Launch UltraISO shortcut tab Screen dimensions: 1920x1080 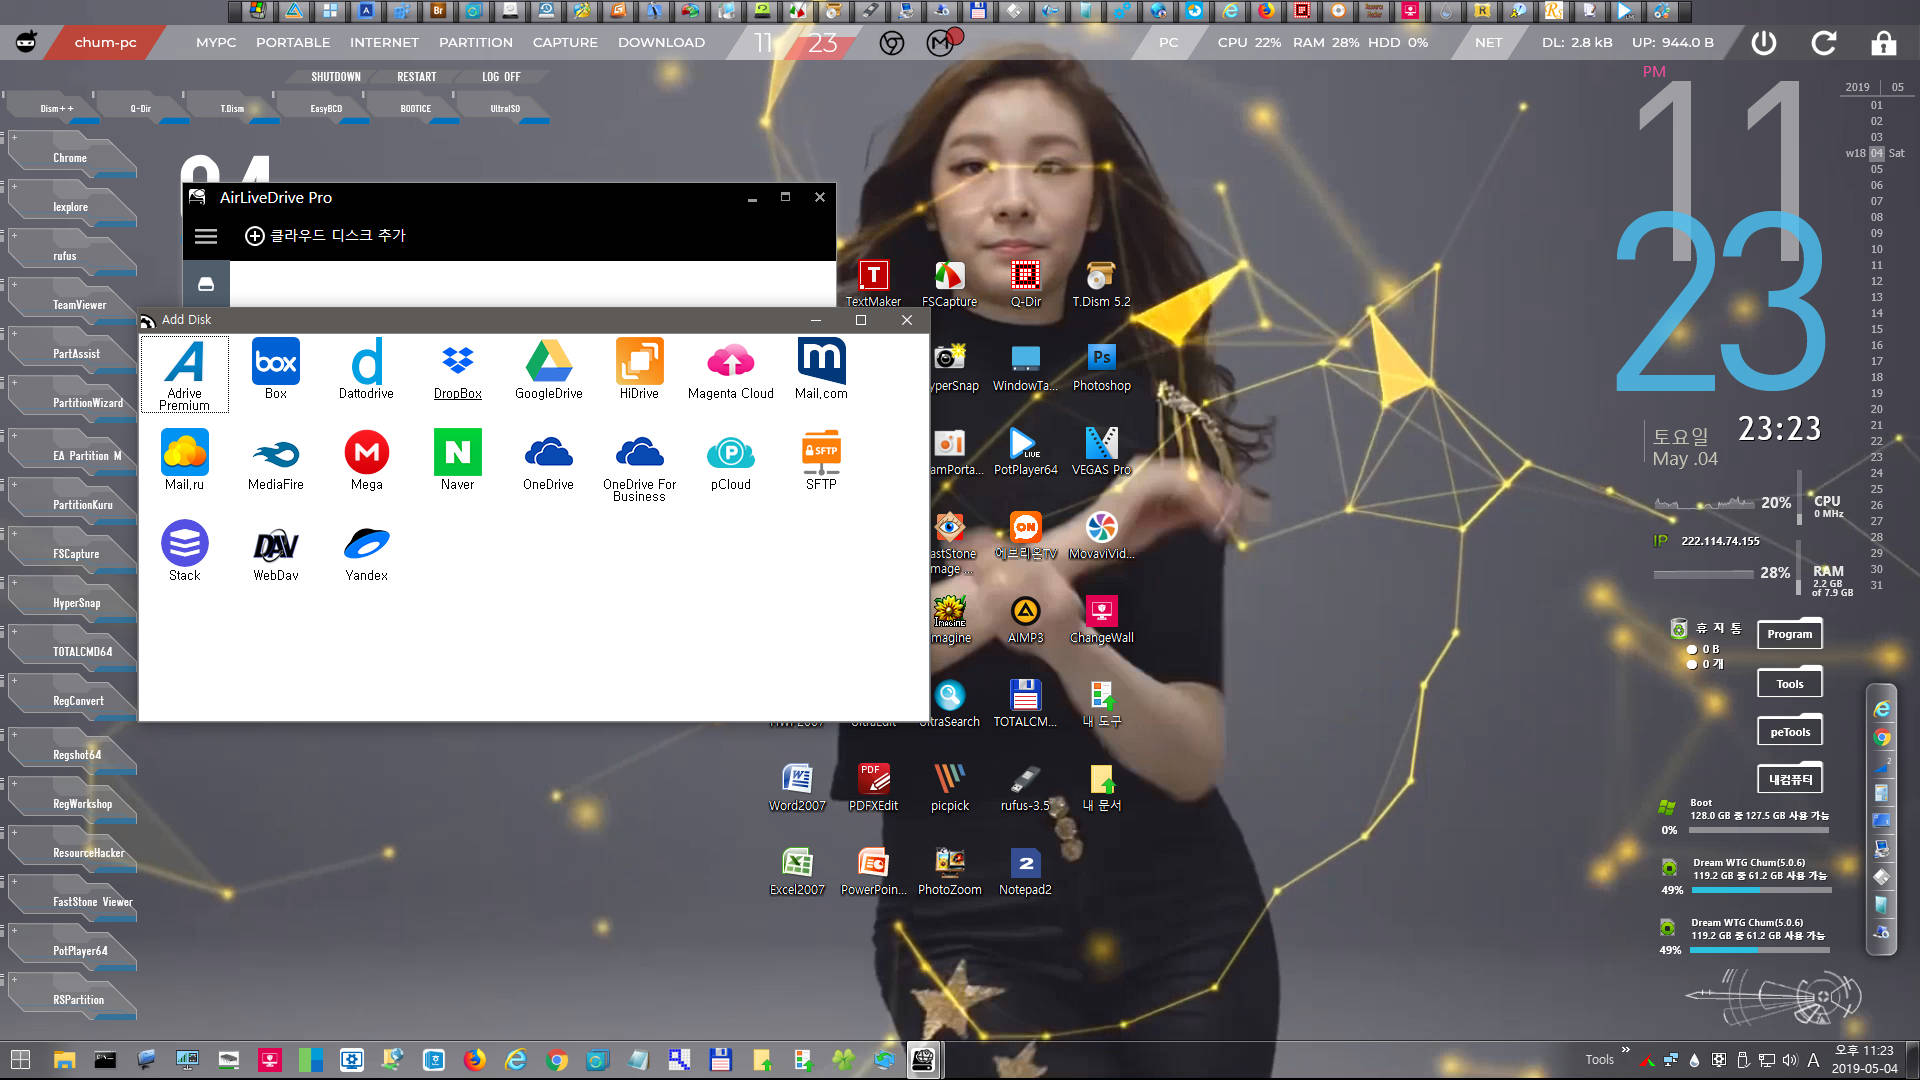point(505,108)
